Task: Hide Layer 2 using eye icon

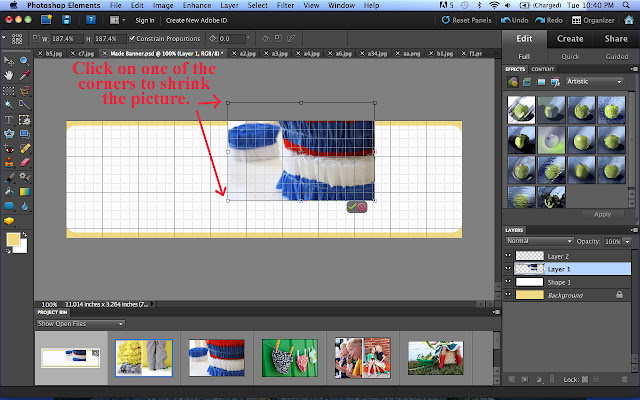Action: pyautogui.click(x=509, y=256)
